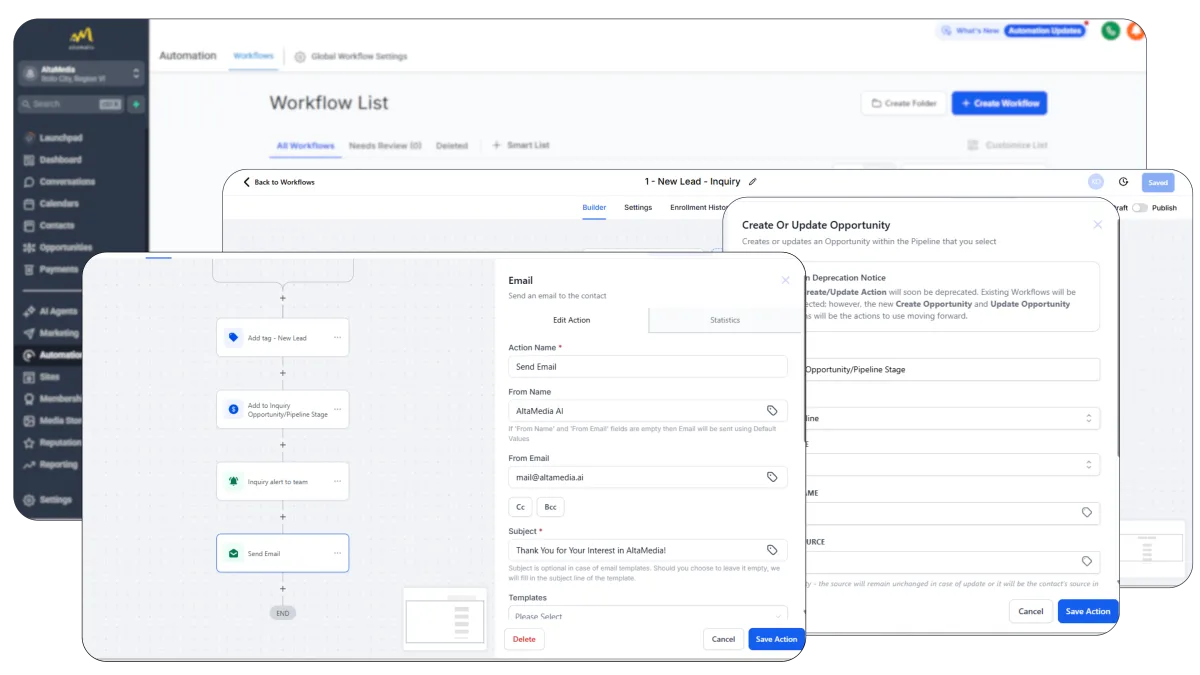Insert custom value tag in Subject field
Viewport: 1200px width, 675px height.
[x=772, y=550]
